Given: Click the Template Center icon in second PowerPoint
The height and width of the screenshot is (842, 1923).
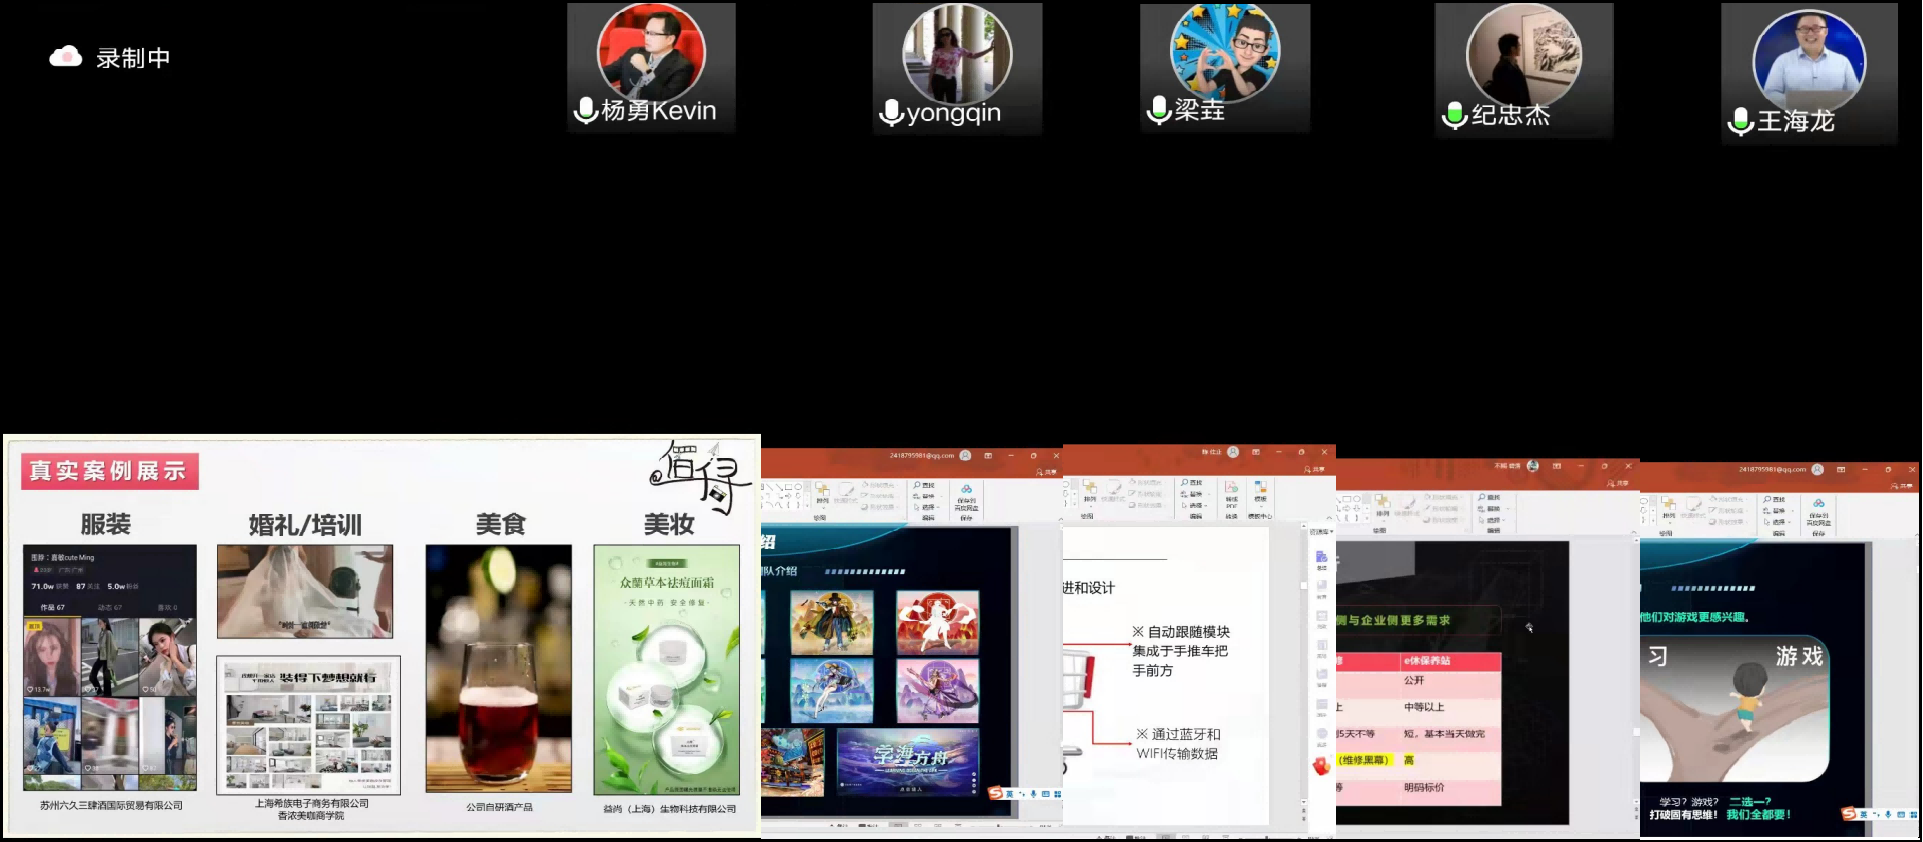Looking at the screenshot, I should [x=1260, y=490].
